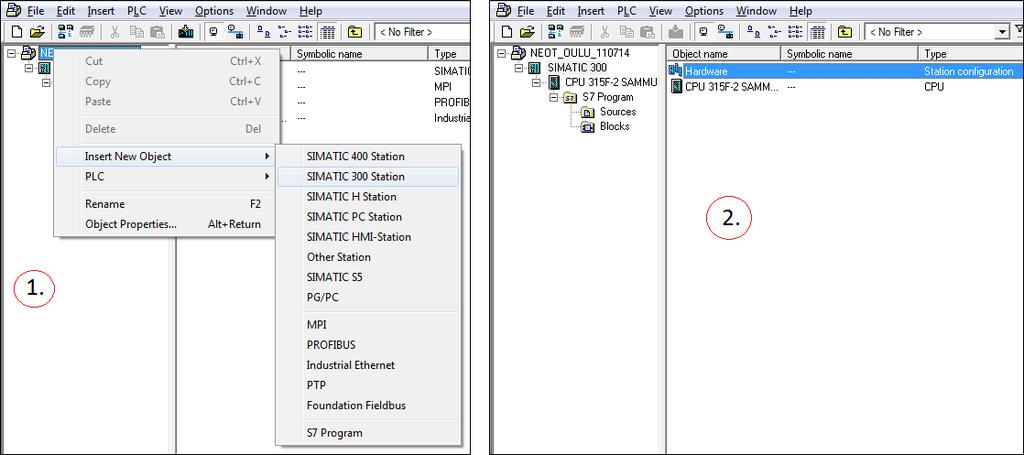Collapse SIMATIC 300 tree node
1024x455 pixels.
[519, 68]
